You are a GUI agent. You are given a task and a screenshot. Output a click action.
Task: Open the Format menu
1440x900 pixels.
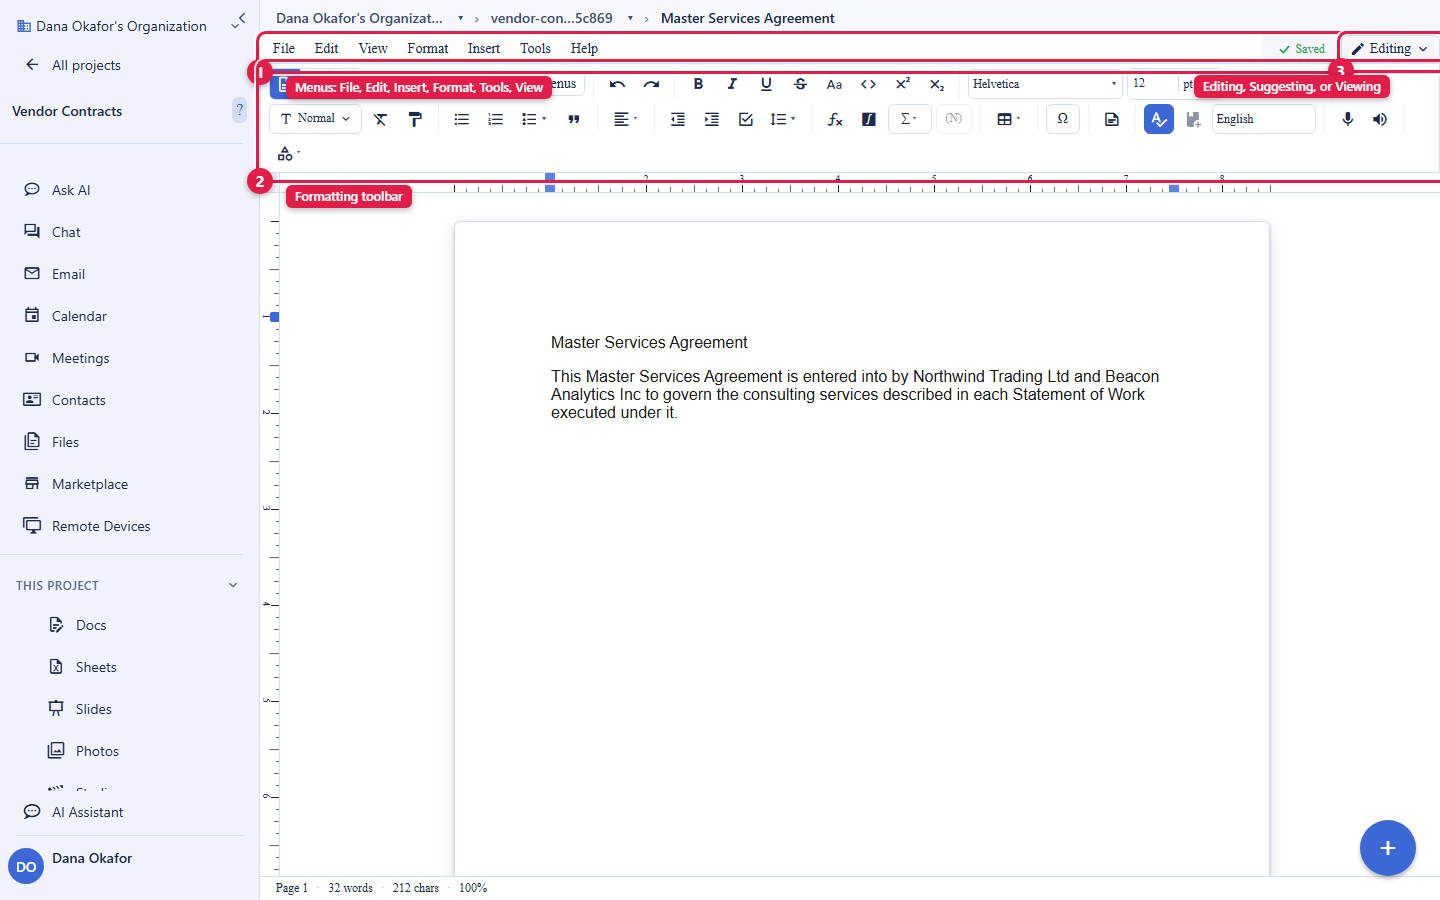(428, 48)
